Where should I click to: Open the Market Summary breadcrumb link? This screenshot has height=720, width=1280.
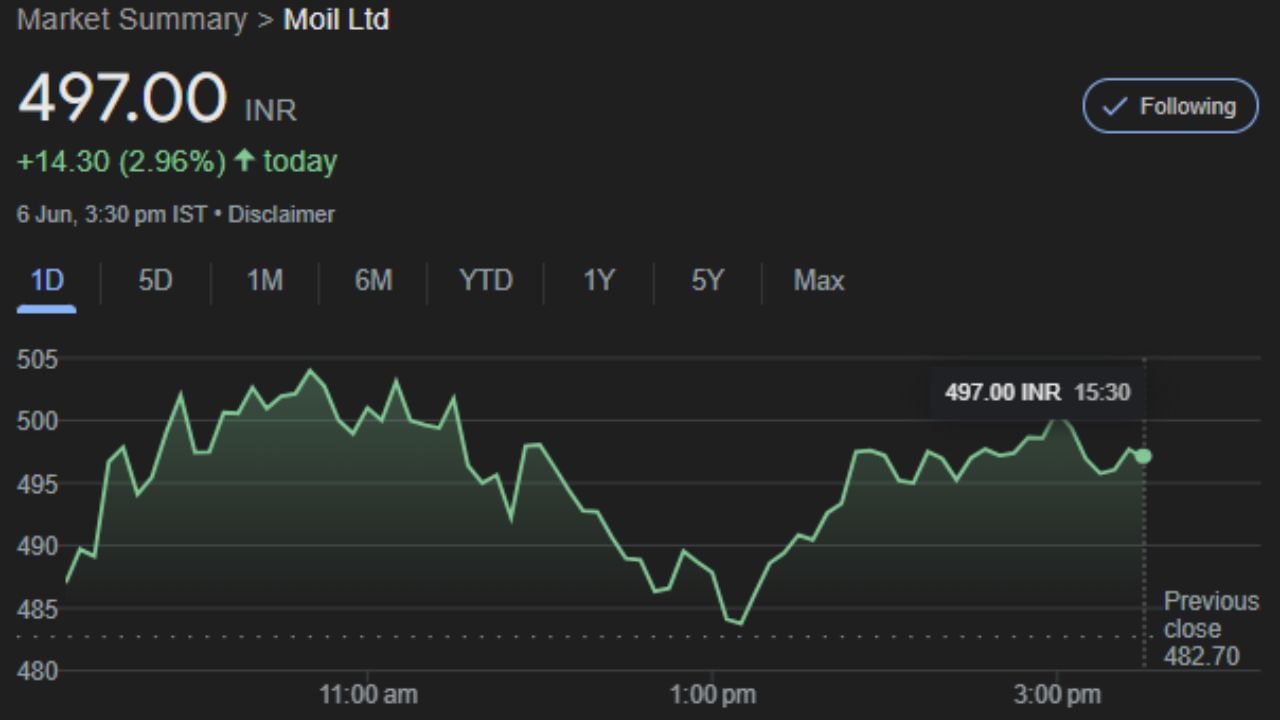click(132, 19)
